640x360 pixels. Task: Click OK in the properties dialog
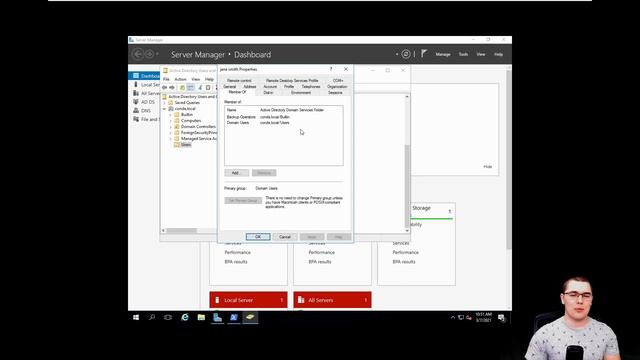click(258, 237)
